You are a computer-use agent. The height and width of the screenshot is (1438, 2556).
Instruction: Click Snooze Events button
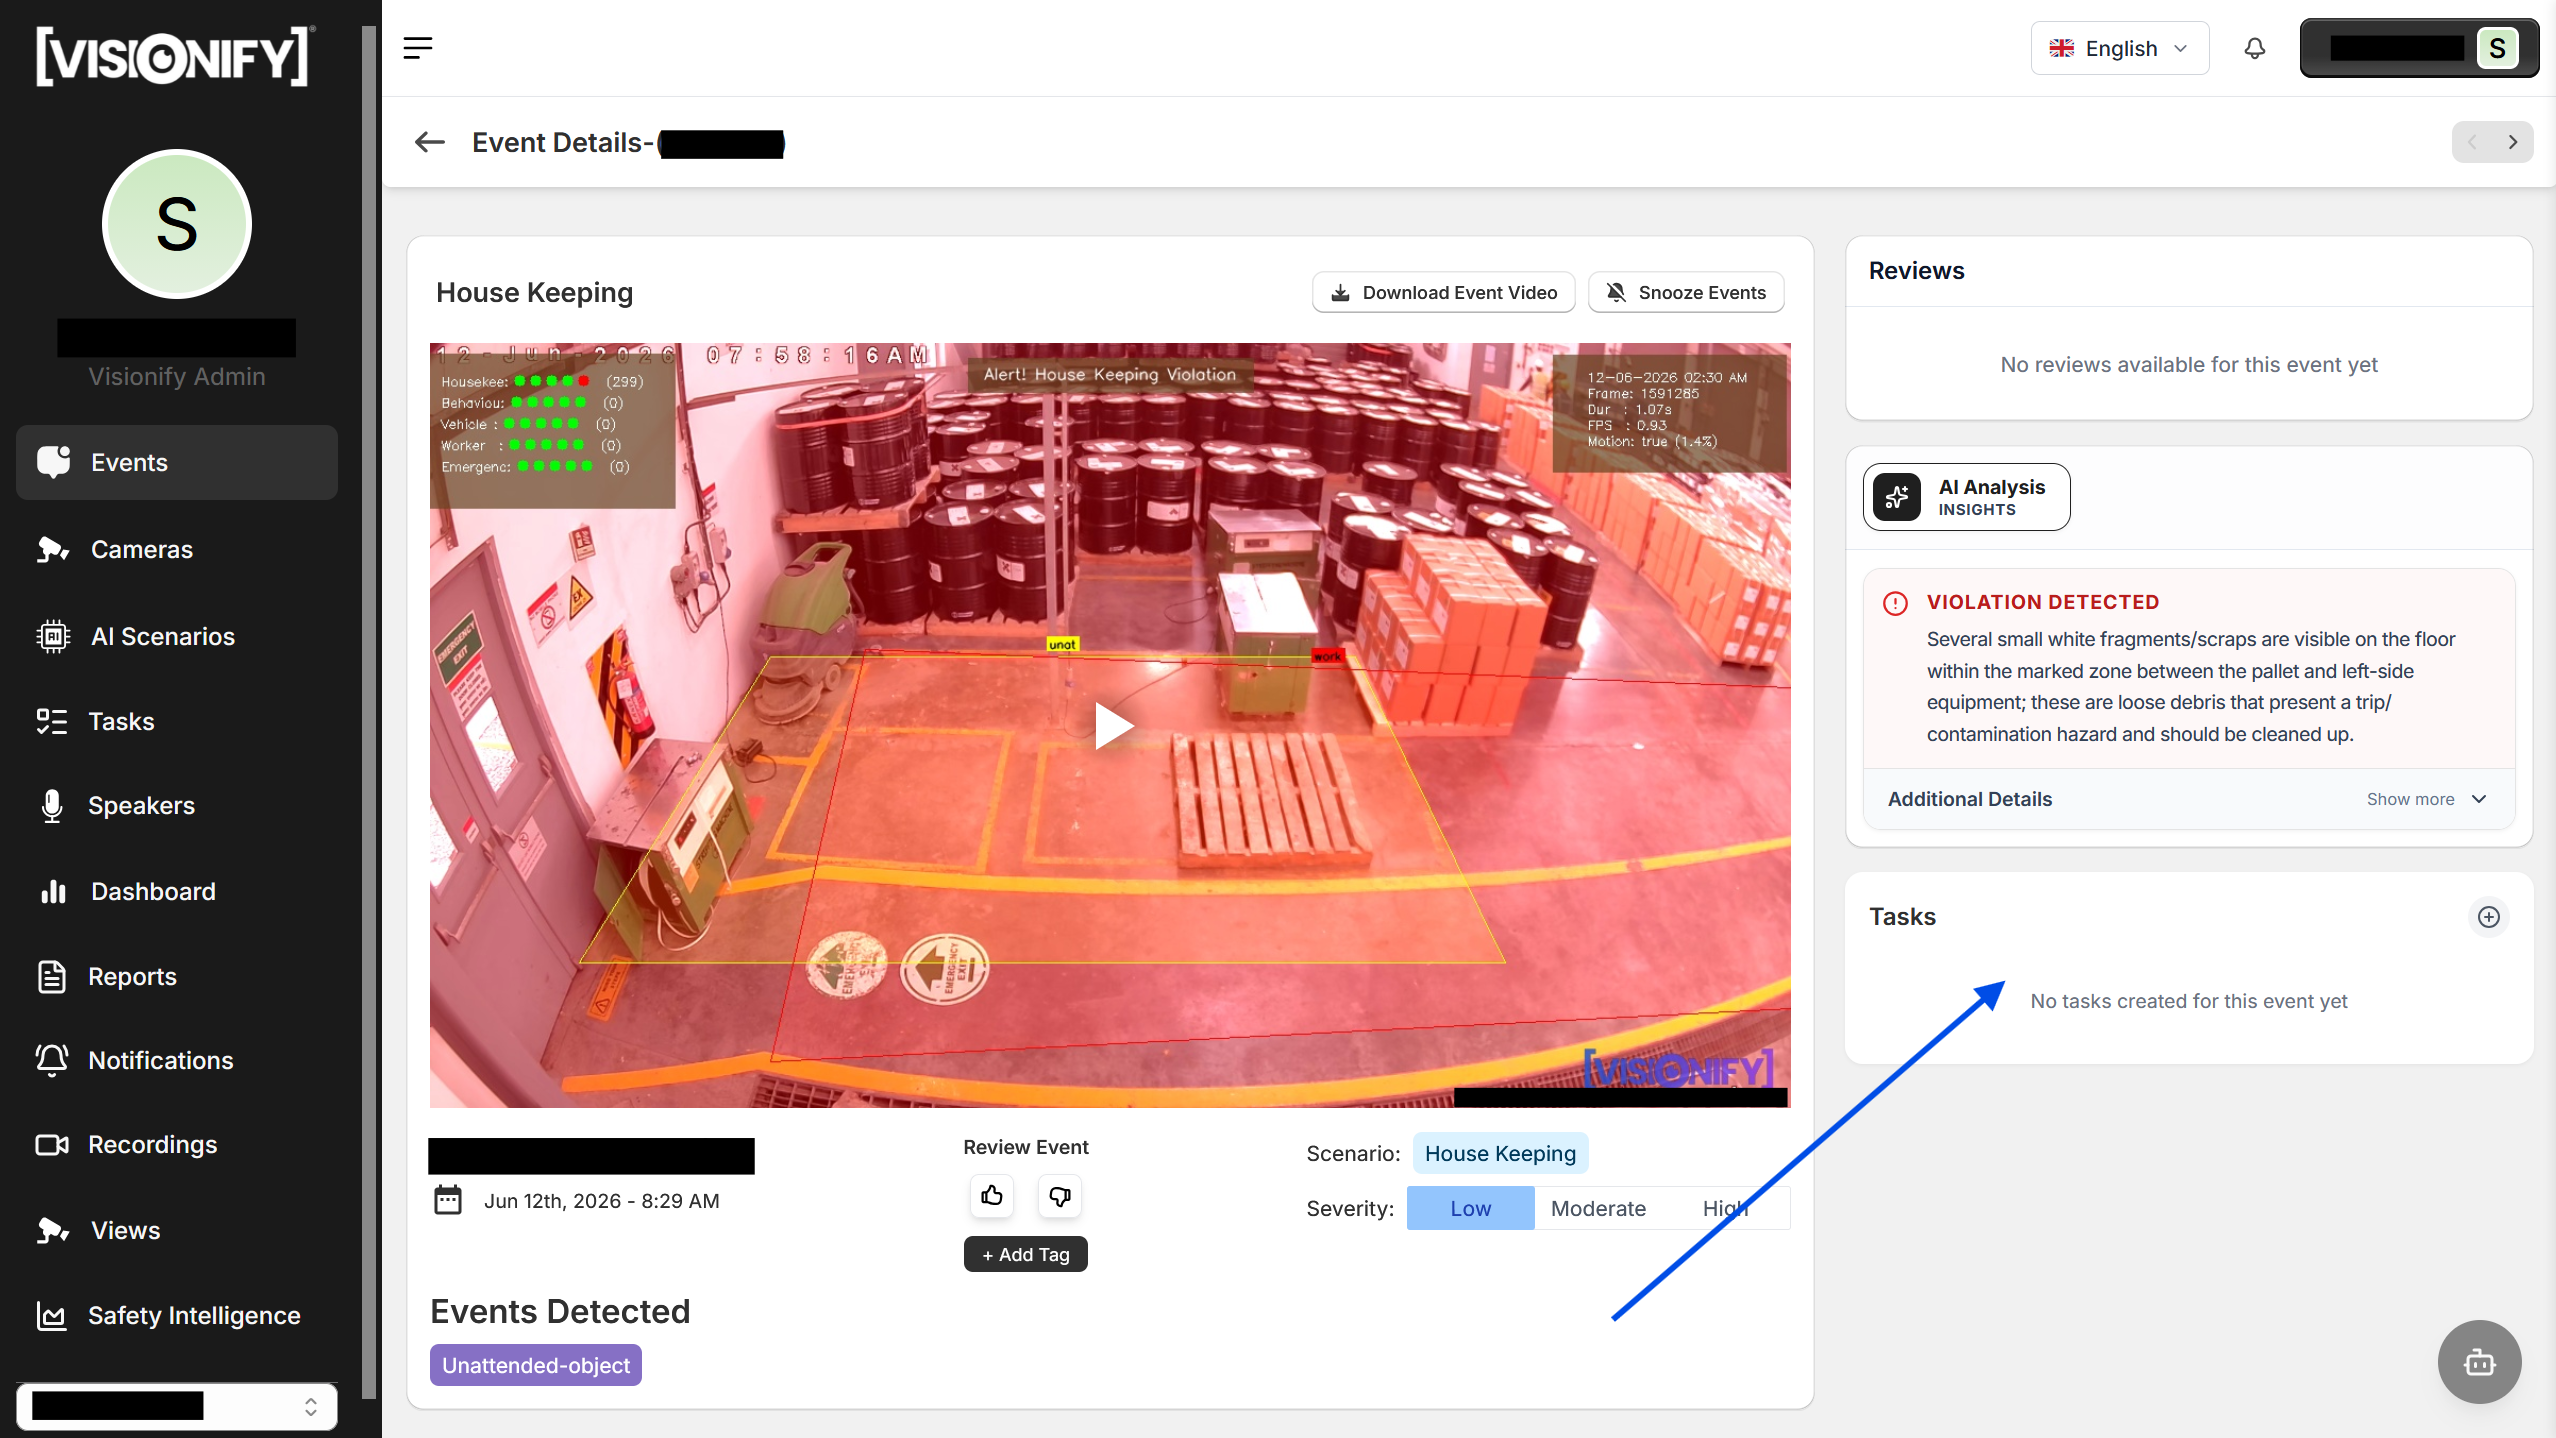coord(1686,292)
